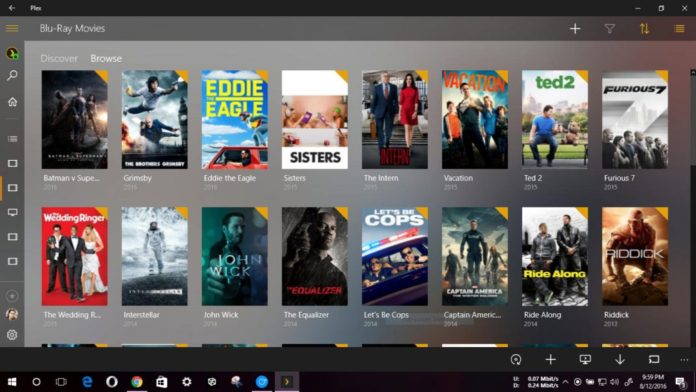
Task: Launch Microsoft Edge from the taskbar
Action: click(87, 382)
